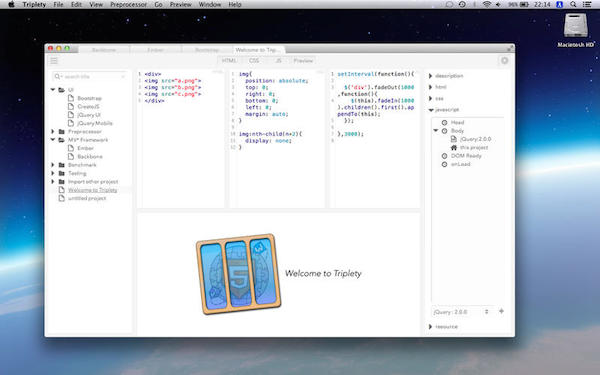Image resolution: width=600 pixels, height=375 pixels.
Task: Open Macintosh HD drive icon on desktop
Action: pos(576,26)
